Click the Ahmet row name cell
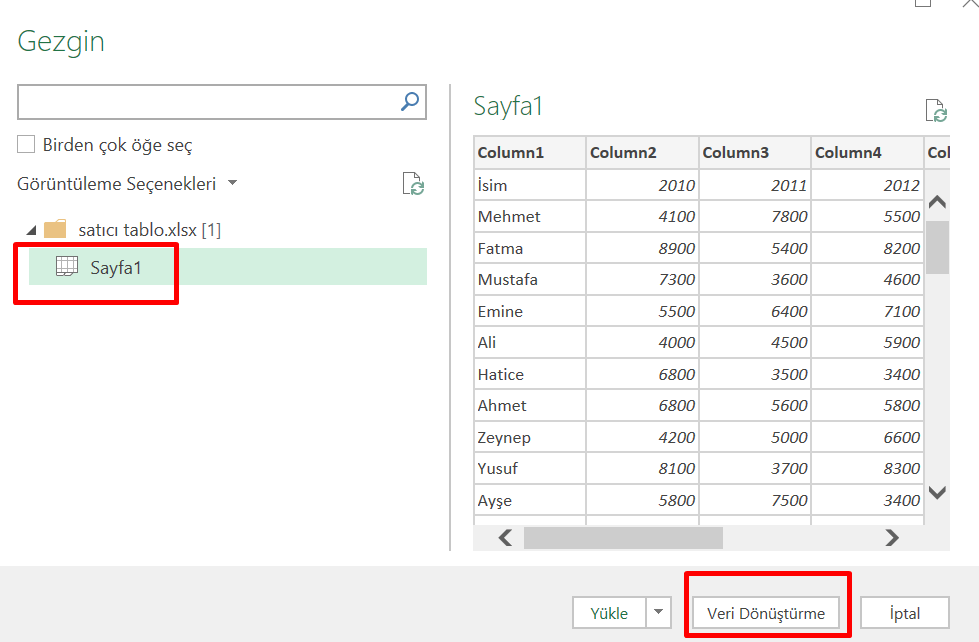The image size is (979, 642). click(x=530, y=405)
